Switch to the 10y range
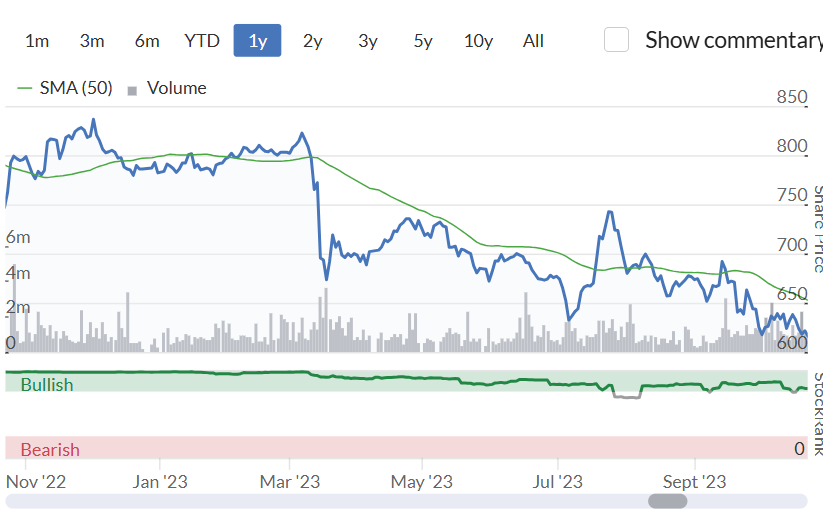 click(x=478, y=40)
